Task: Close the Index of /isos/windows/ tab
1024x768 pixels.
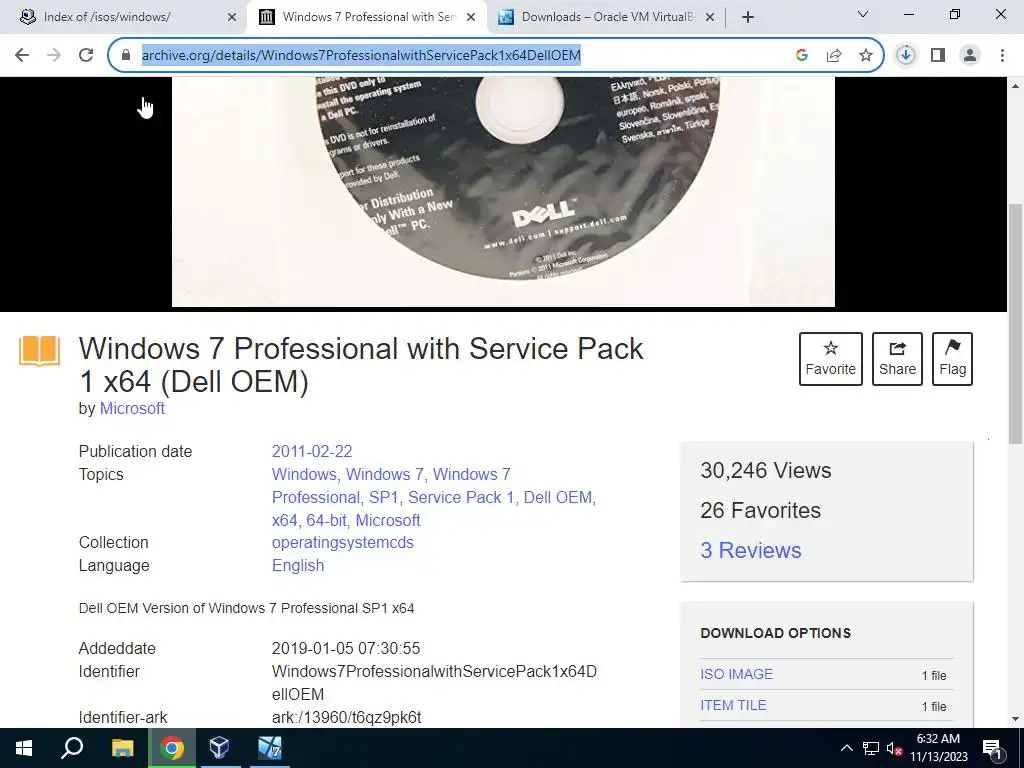Action: click(231, 18)
